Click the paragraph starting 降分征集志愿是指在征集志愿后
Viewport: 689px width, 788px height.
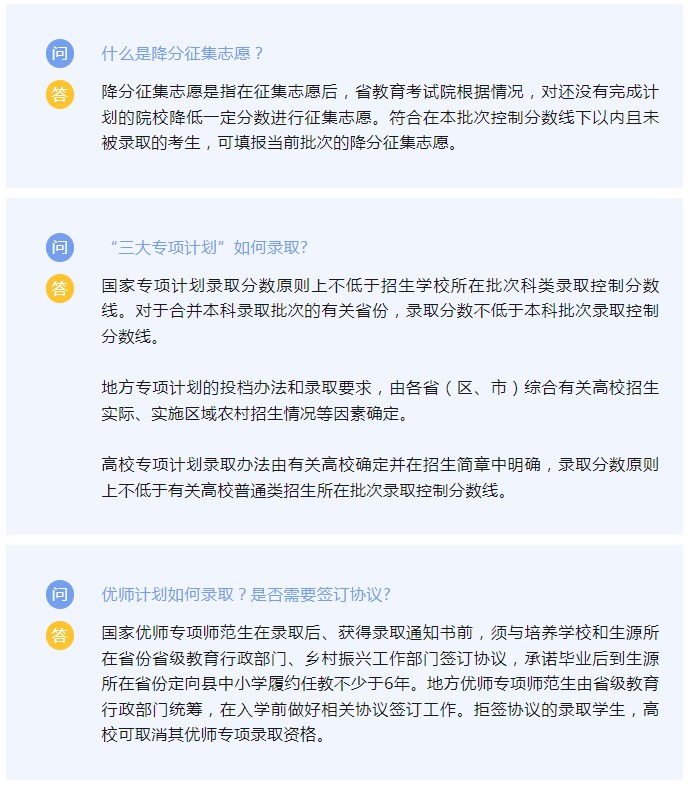[380, 118]
